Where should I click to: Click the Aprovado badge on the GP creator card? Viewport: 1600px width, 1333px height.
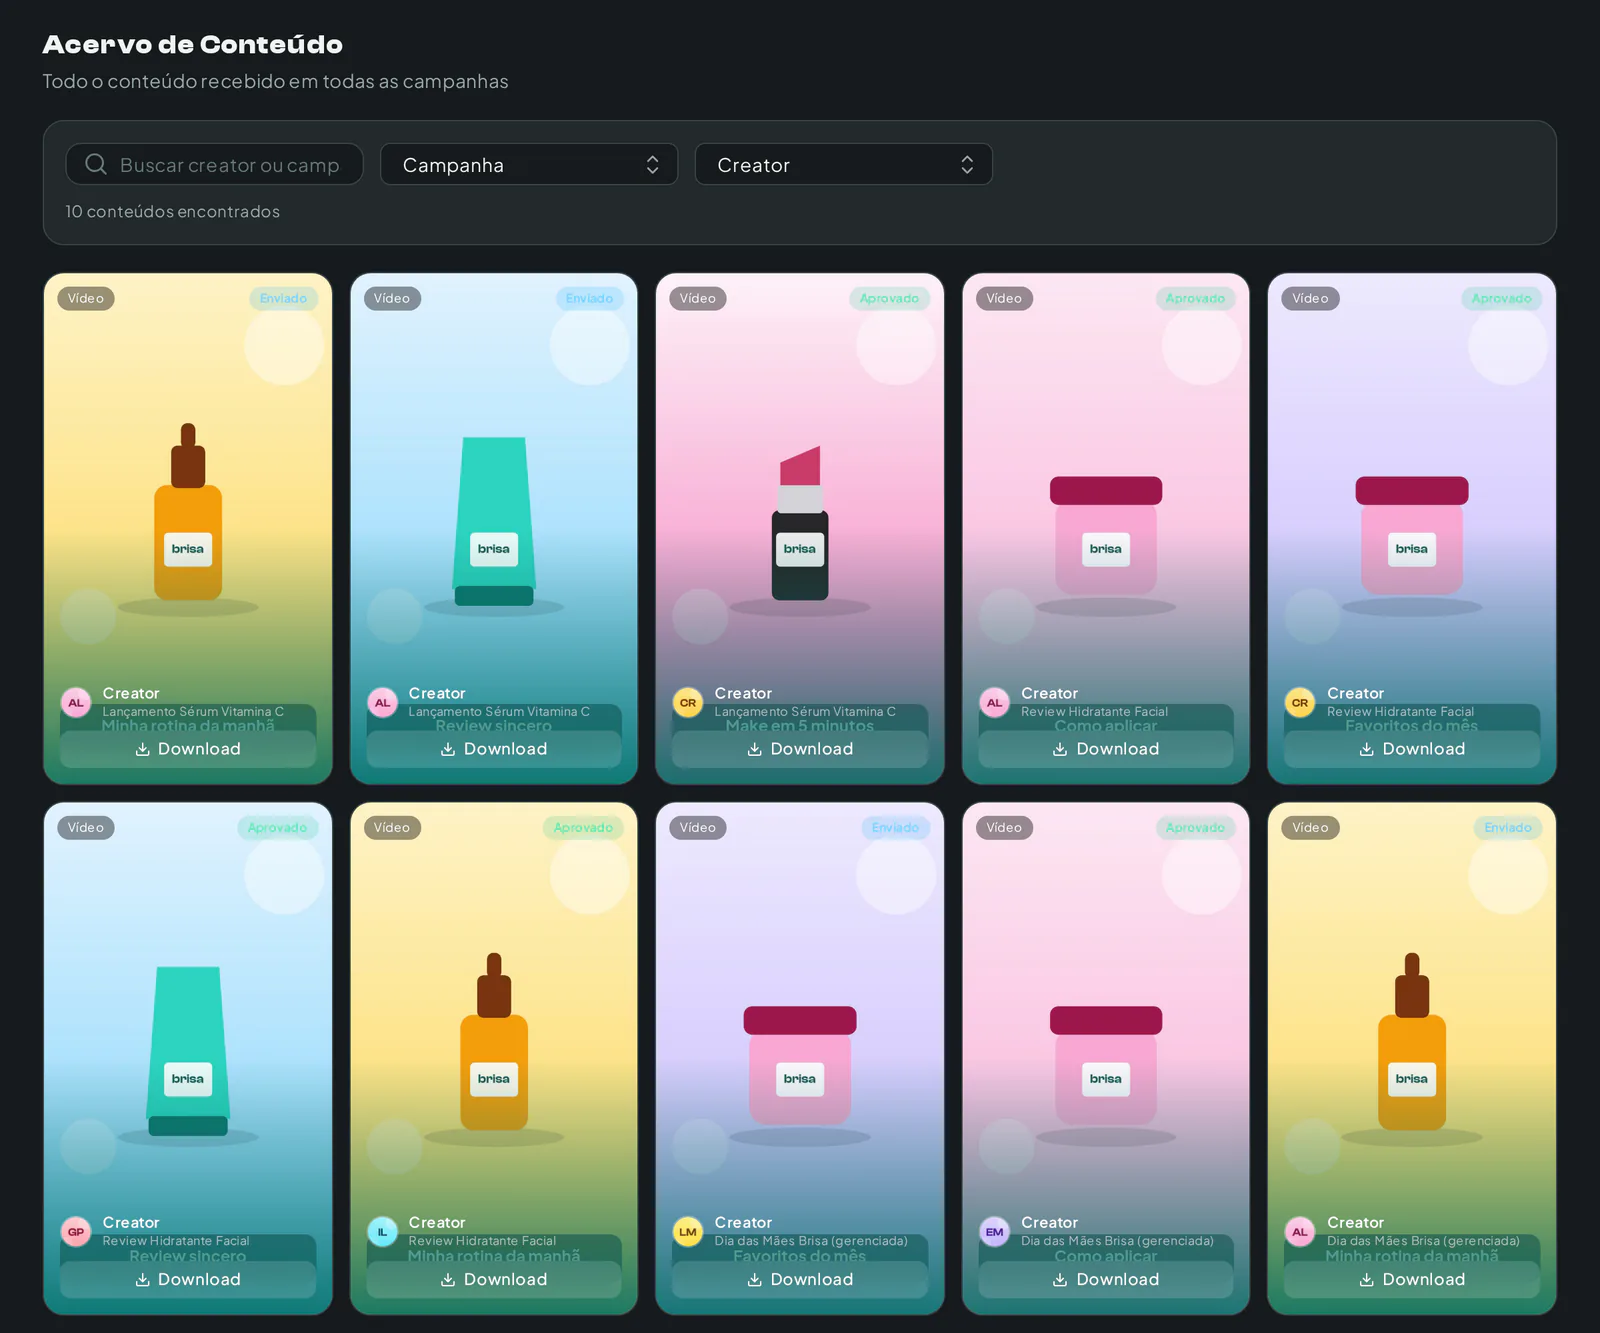click(x=277, y=827)
